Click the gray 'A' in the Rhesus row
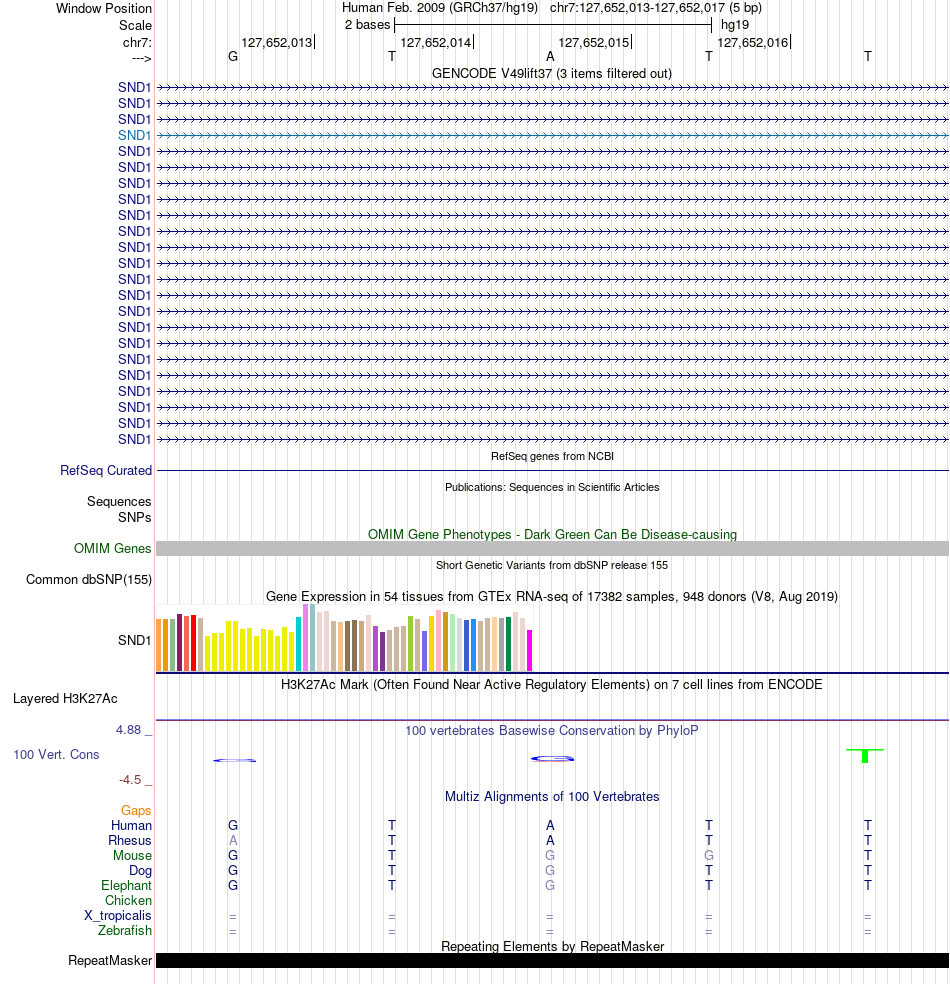Viewport: 950px width, 984px height. click(233, 840)
